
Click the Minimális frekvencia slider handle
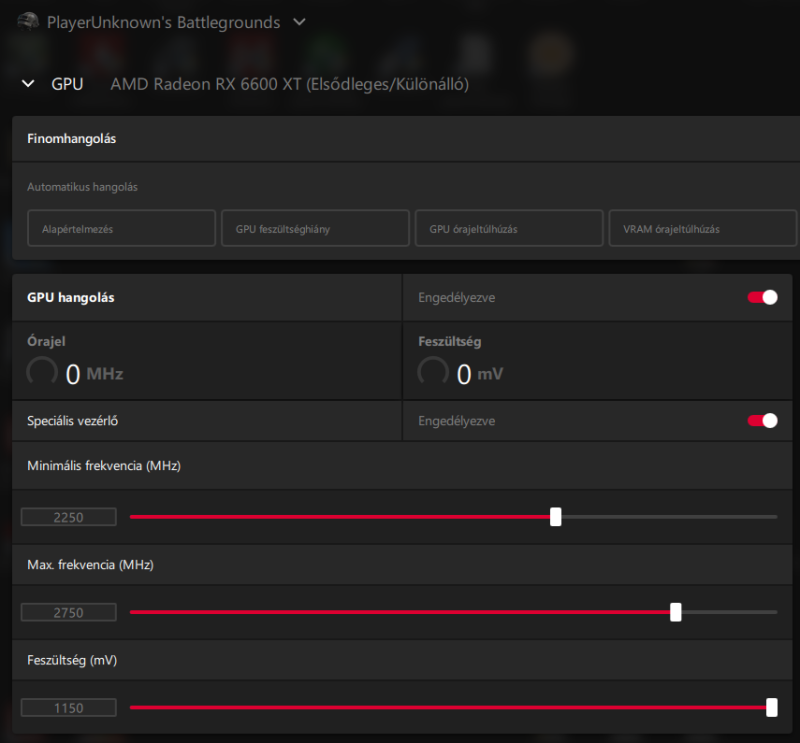[556, 517]
